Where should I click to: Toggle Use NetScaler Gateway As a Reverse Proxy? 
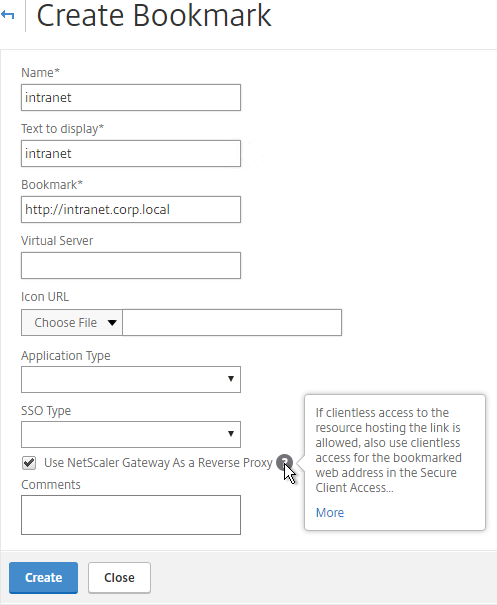point(29,463)
